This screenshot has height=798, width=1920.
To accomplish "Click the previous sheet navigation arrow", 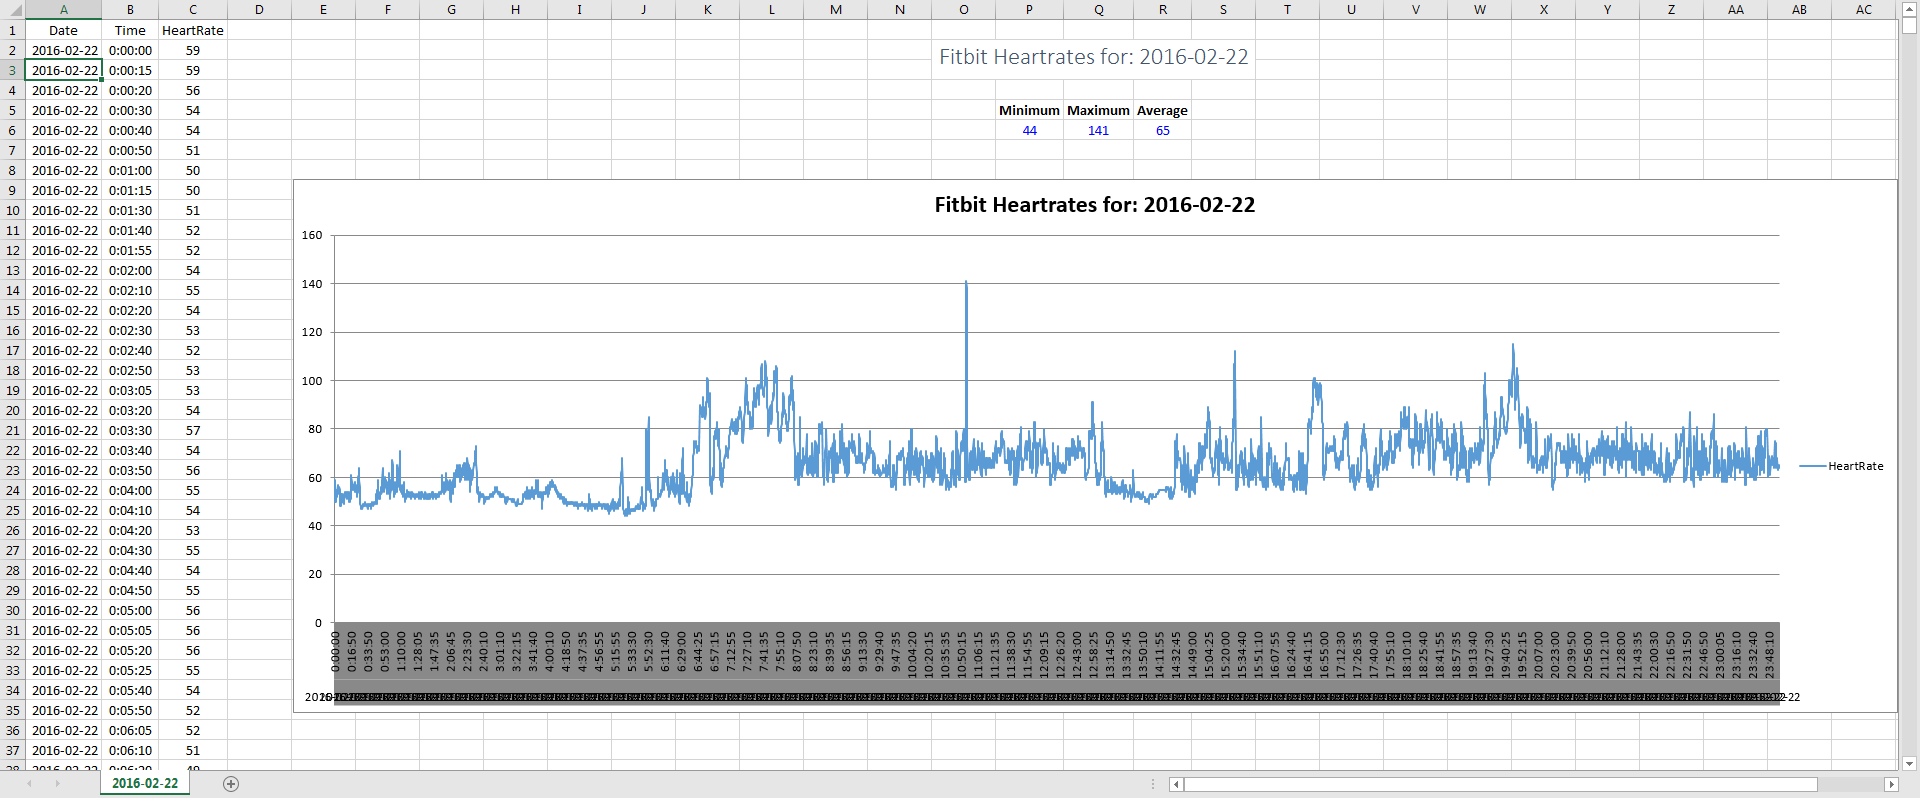I will [x=30, y=784].
